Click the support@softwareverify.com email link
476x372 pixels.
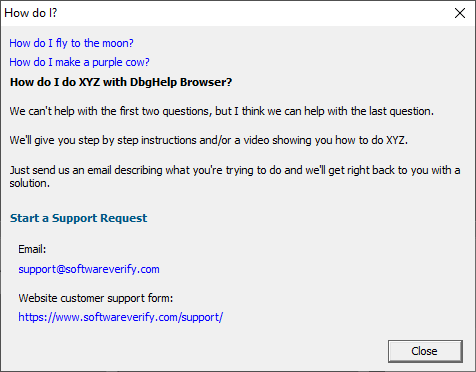(x=89, y=269)
